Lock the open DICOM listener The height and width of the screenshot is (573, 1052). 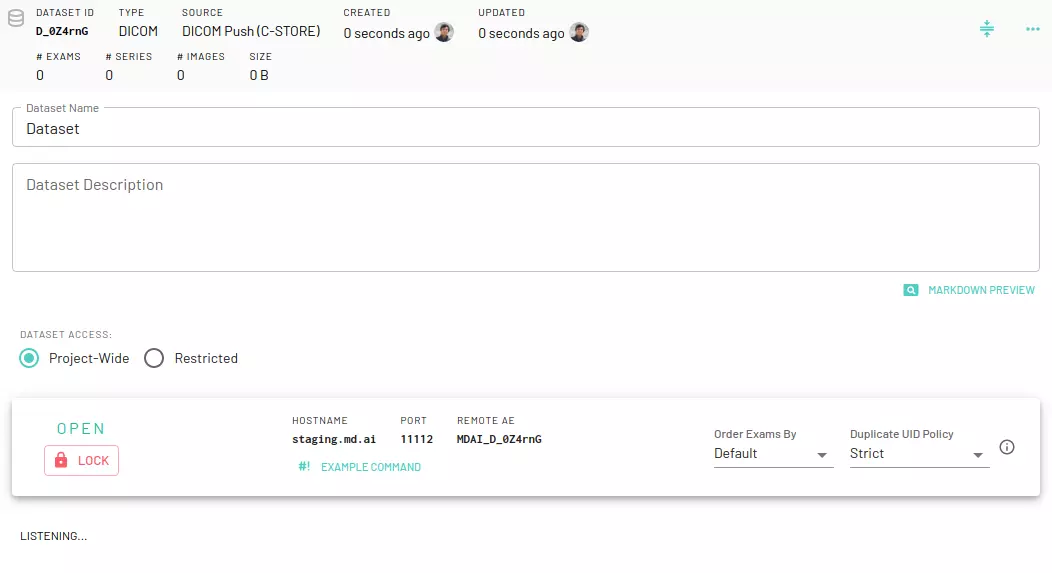click(81, 460)
